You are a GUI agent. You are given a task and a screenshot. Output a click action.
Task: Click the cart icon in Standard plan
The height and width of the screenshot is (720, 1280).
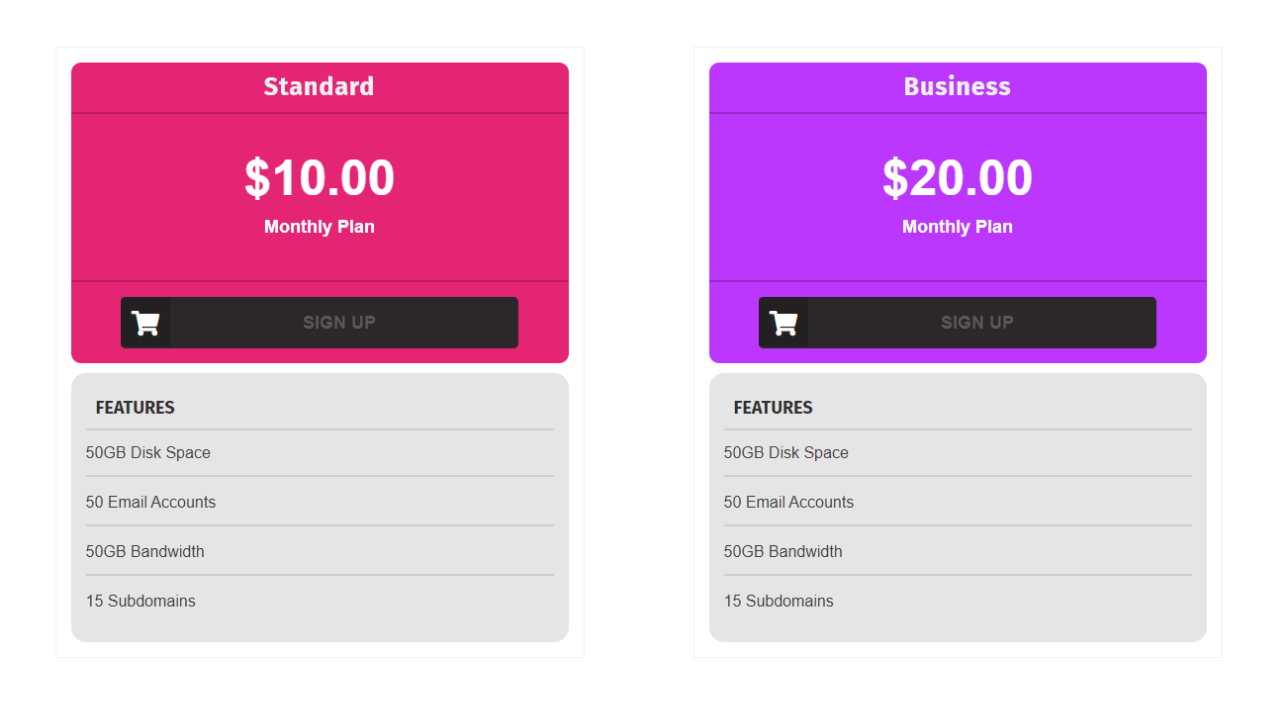tap(146, 323)
